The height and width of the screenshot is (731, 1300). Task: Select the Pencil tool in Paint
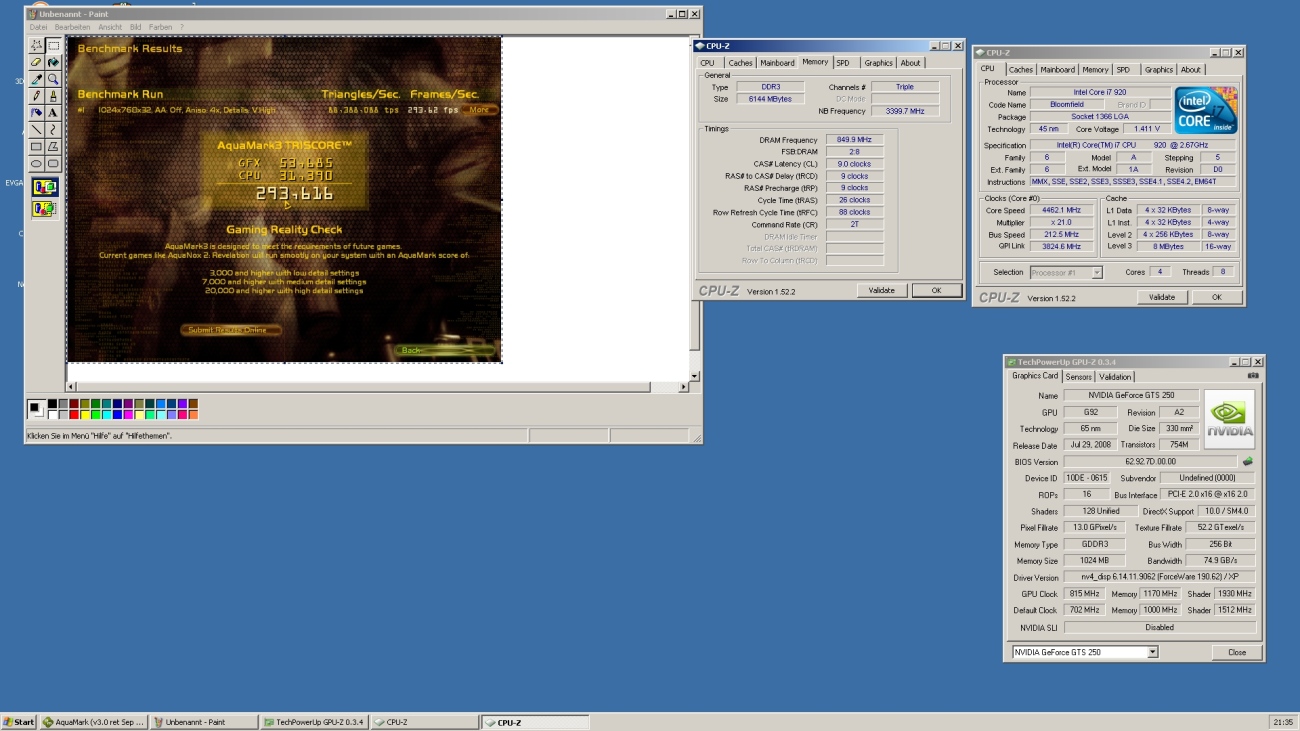pos(37,96)
